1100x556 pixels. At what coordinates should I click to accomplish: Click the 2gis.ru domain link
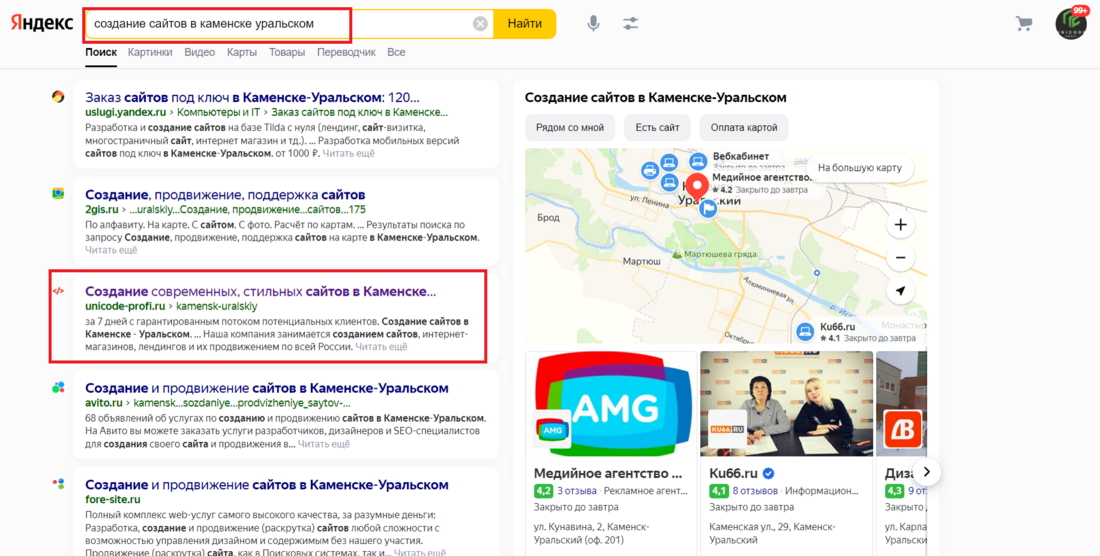pyautogui.click(x=102, y=209)
